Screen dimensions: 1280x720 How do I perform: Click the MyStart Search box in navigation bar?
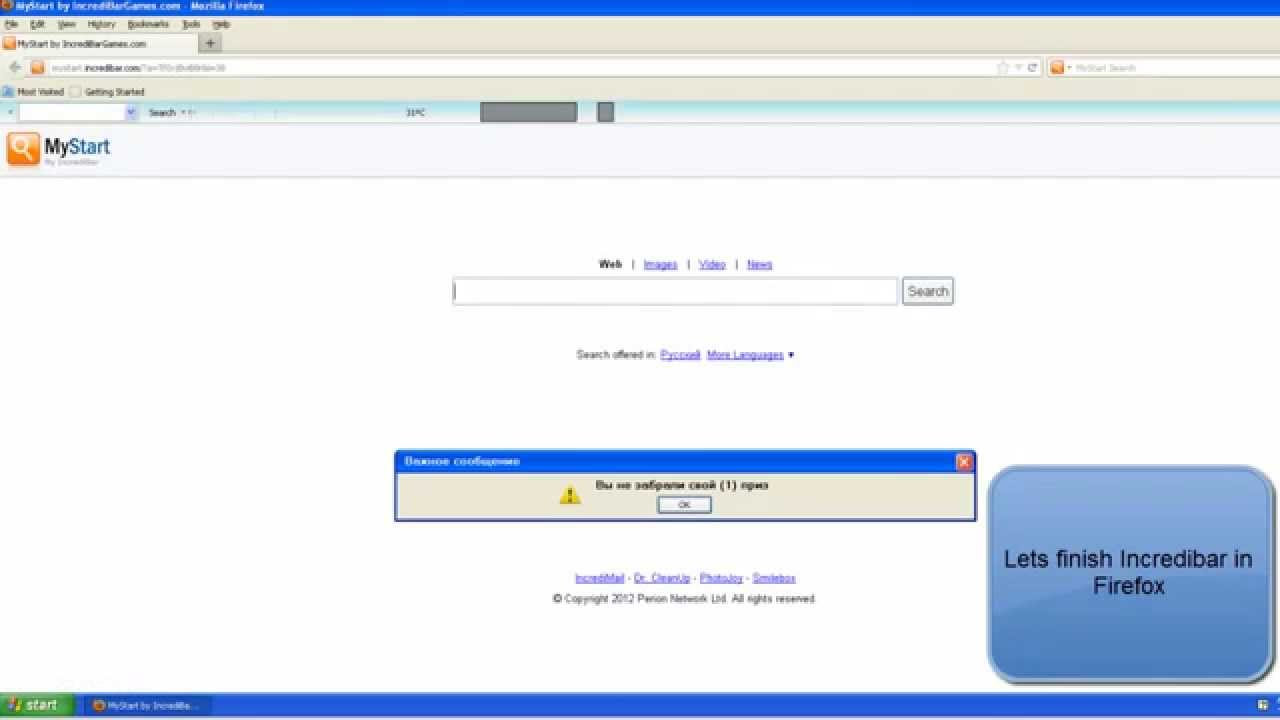pyautogui.click(x=1170, y=68)
